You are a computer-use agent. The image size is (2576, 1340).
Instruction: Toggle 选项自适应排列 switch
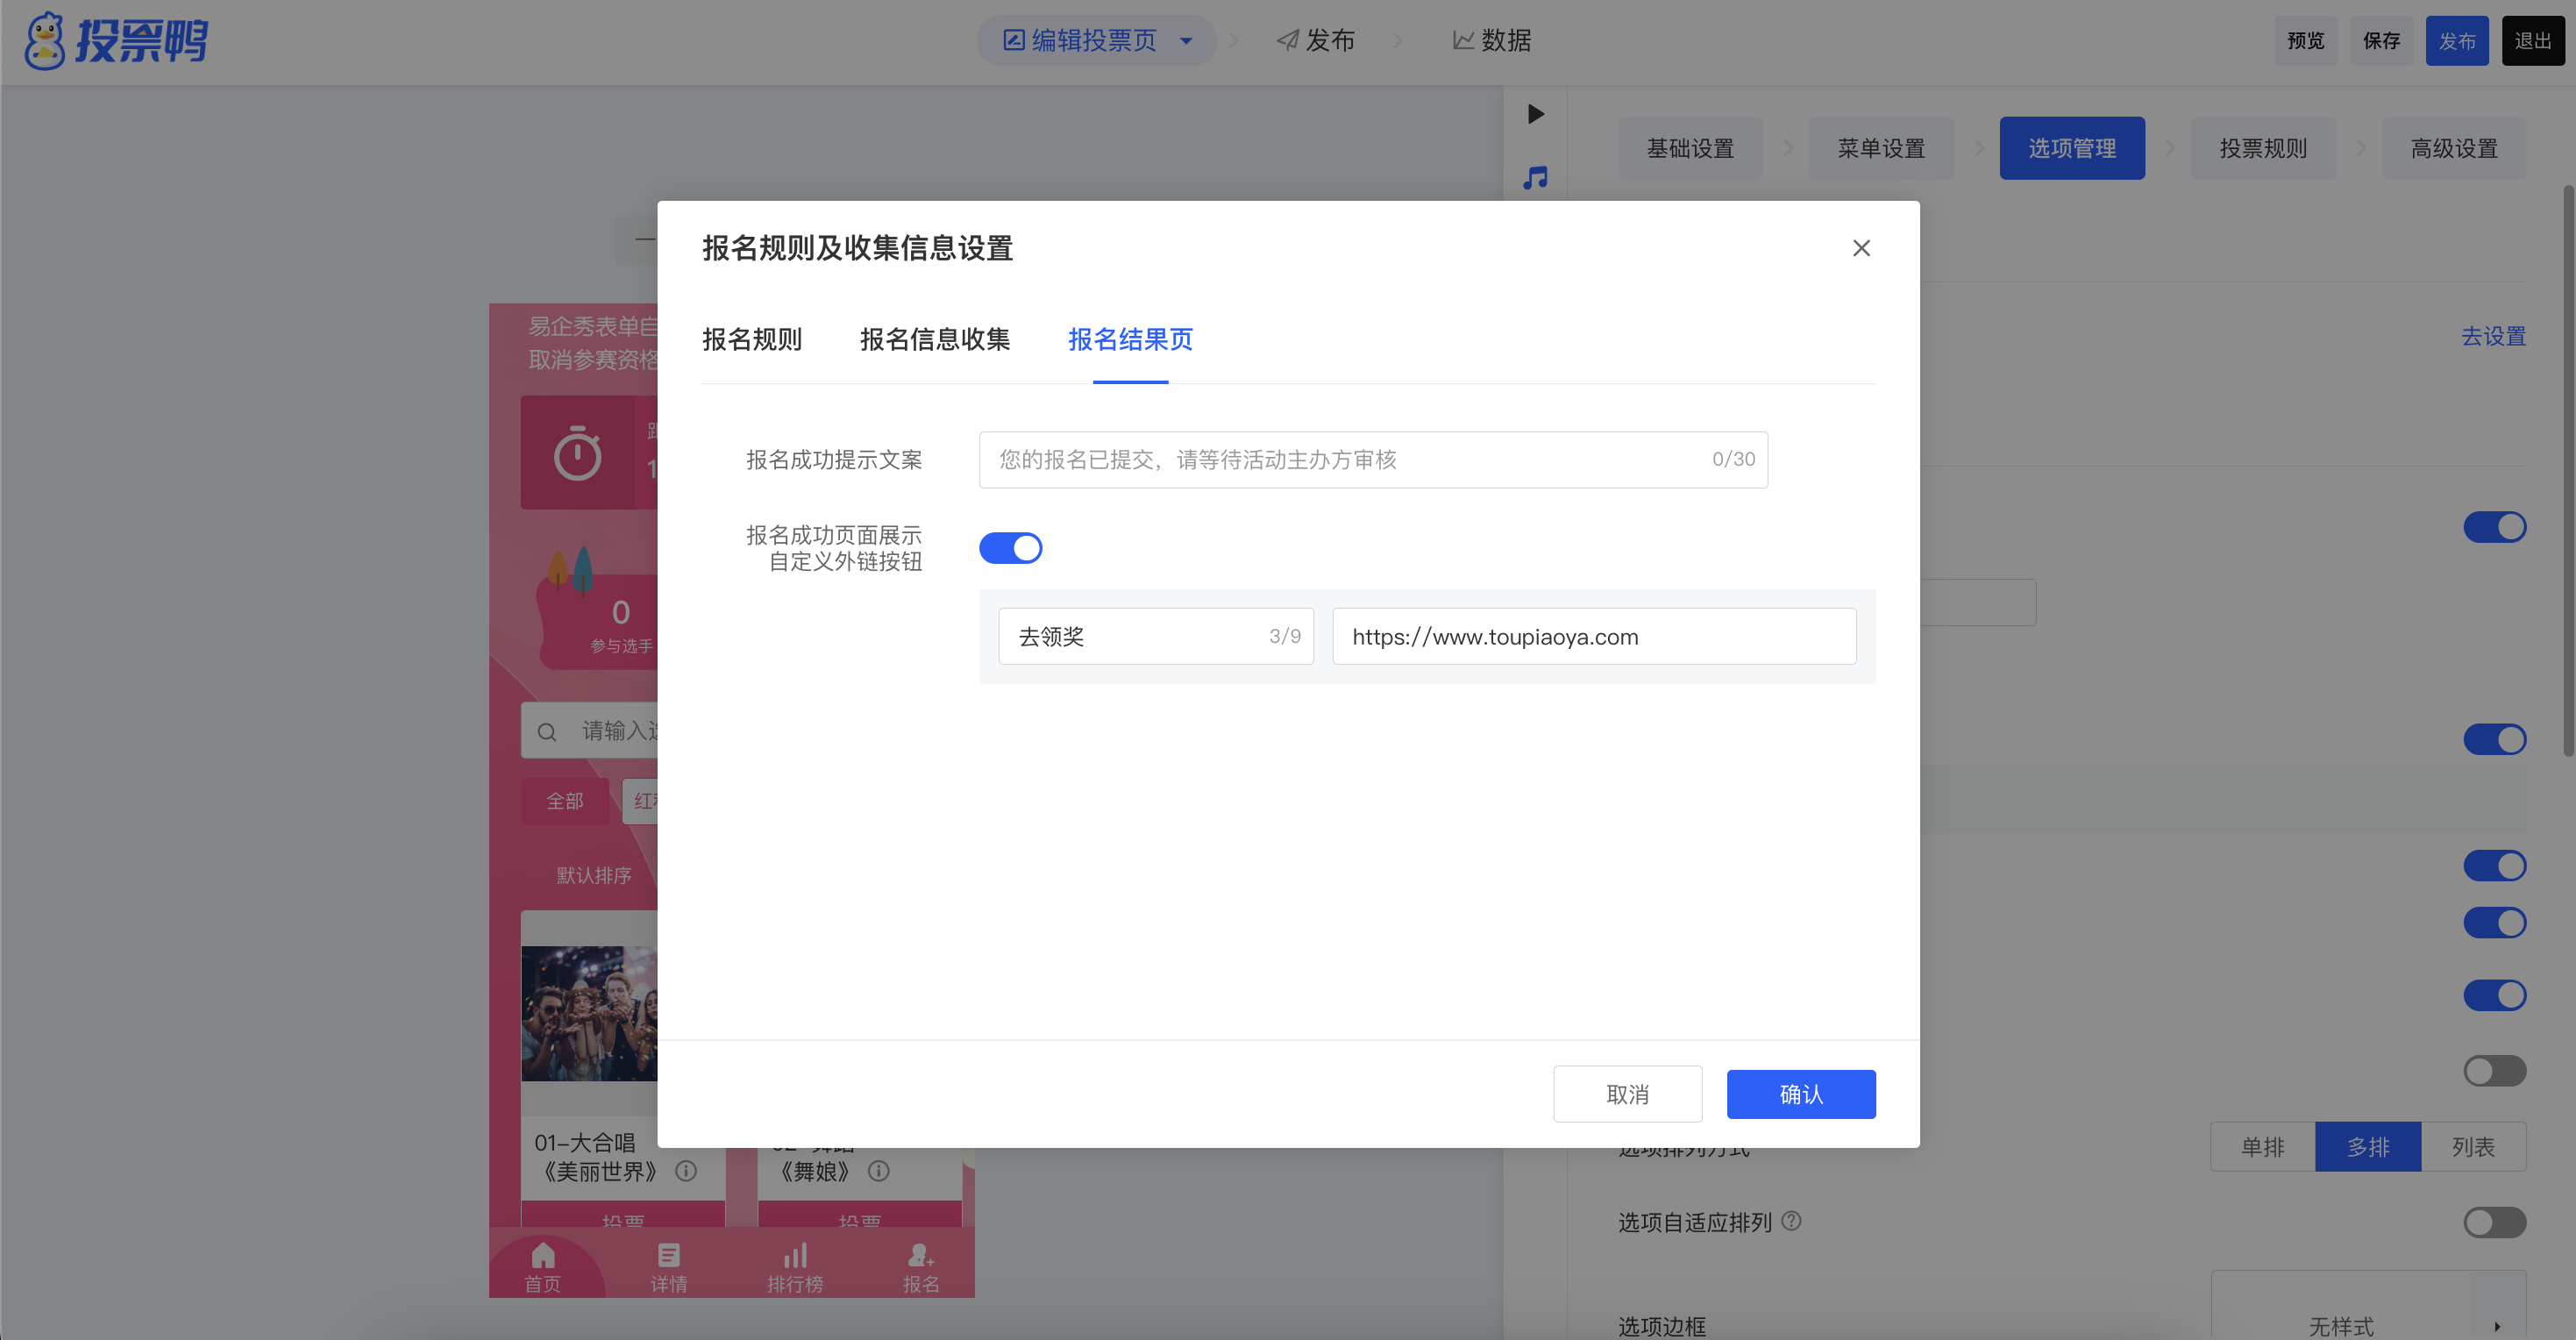(2494, 1222)
